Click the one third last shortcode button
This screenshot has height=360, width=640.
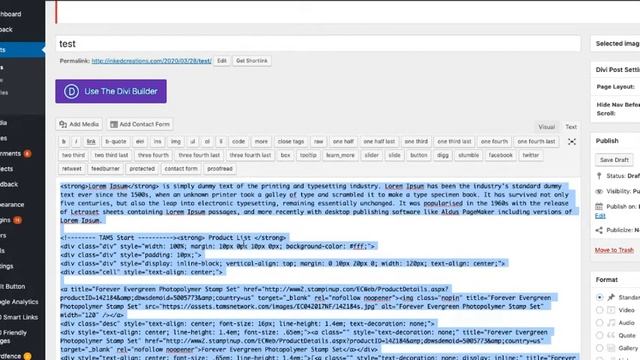pyautogui.click(x=454, y=142)
